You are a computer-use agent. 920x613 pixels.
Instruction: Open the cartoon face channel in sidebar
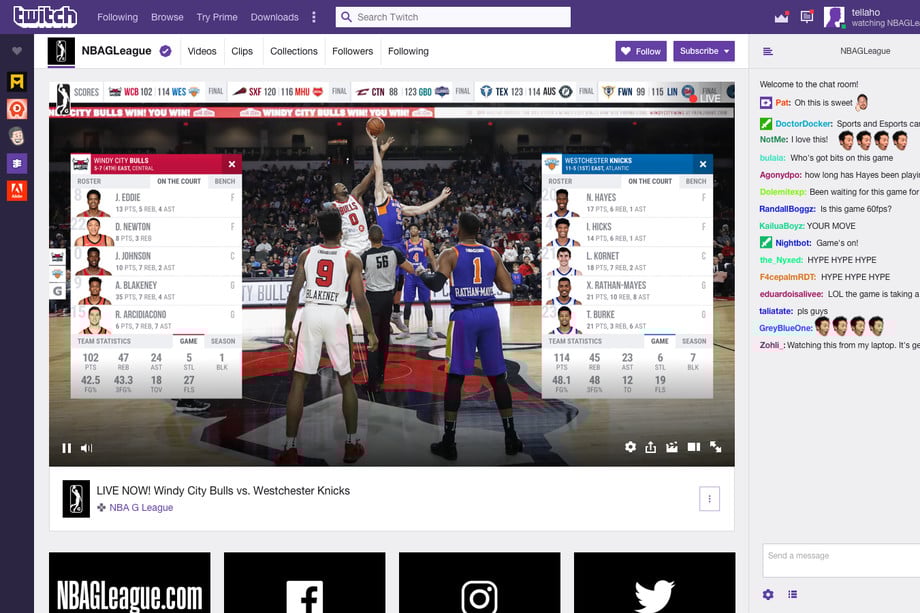(x=16, y=136)
